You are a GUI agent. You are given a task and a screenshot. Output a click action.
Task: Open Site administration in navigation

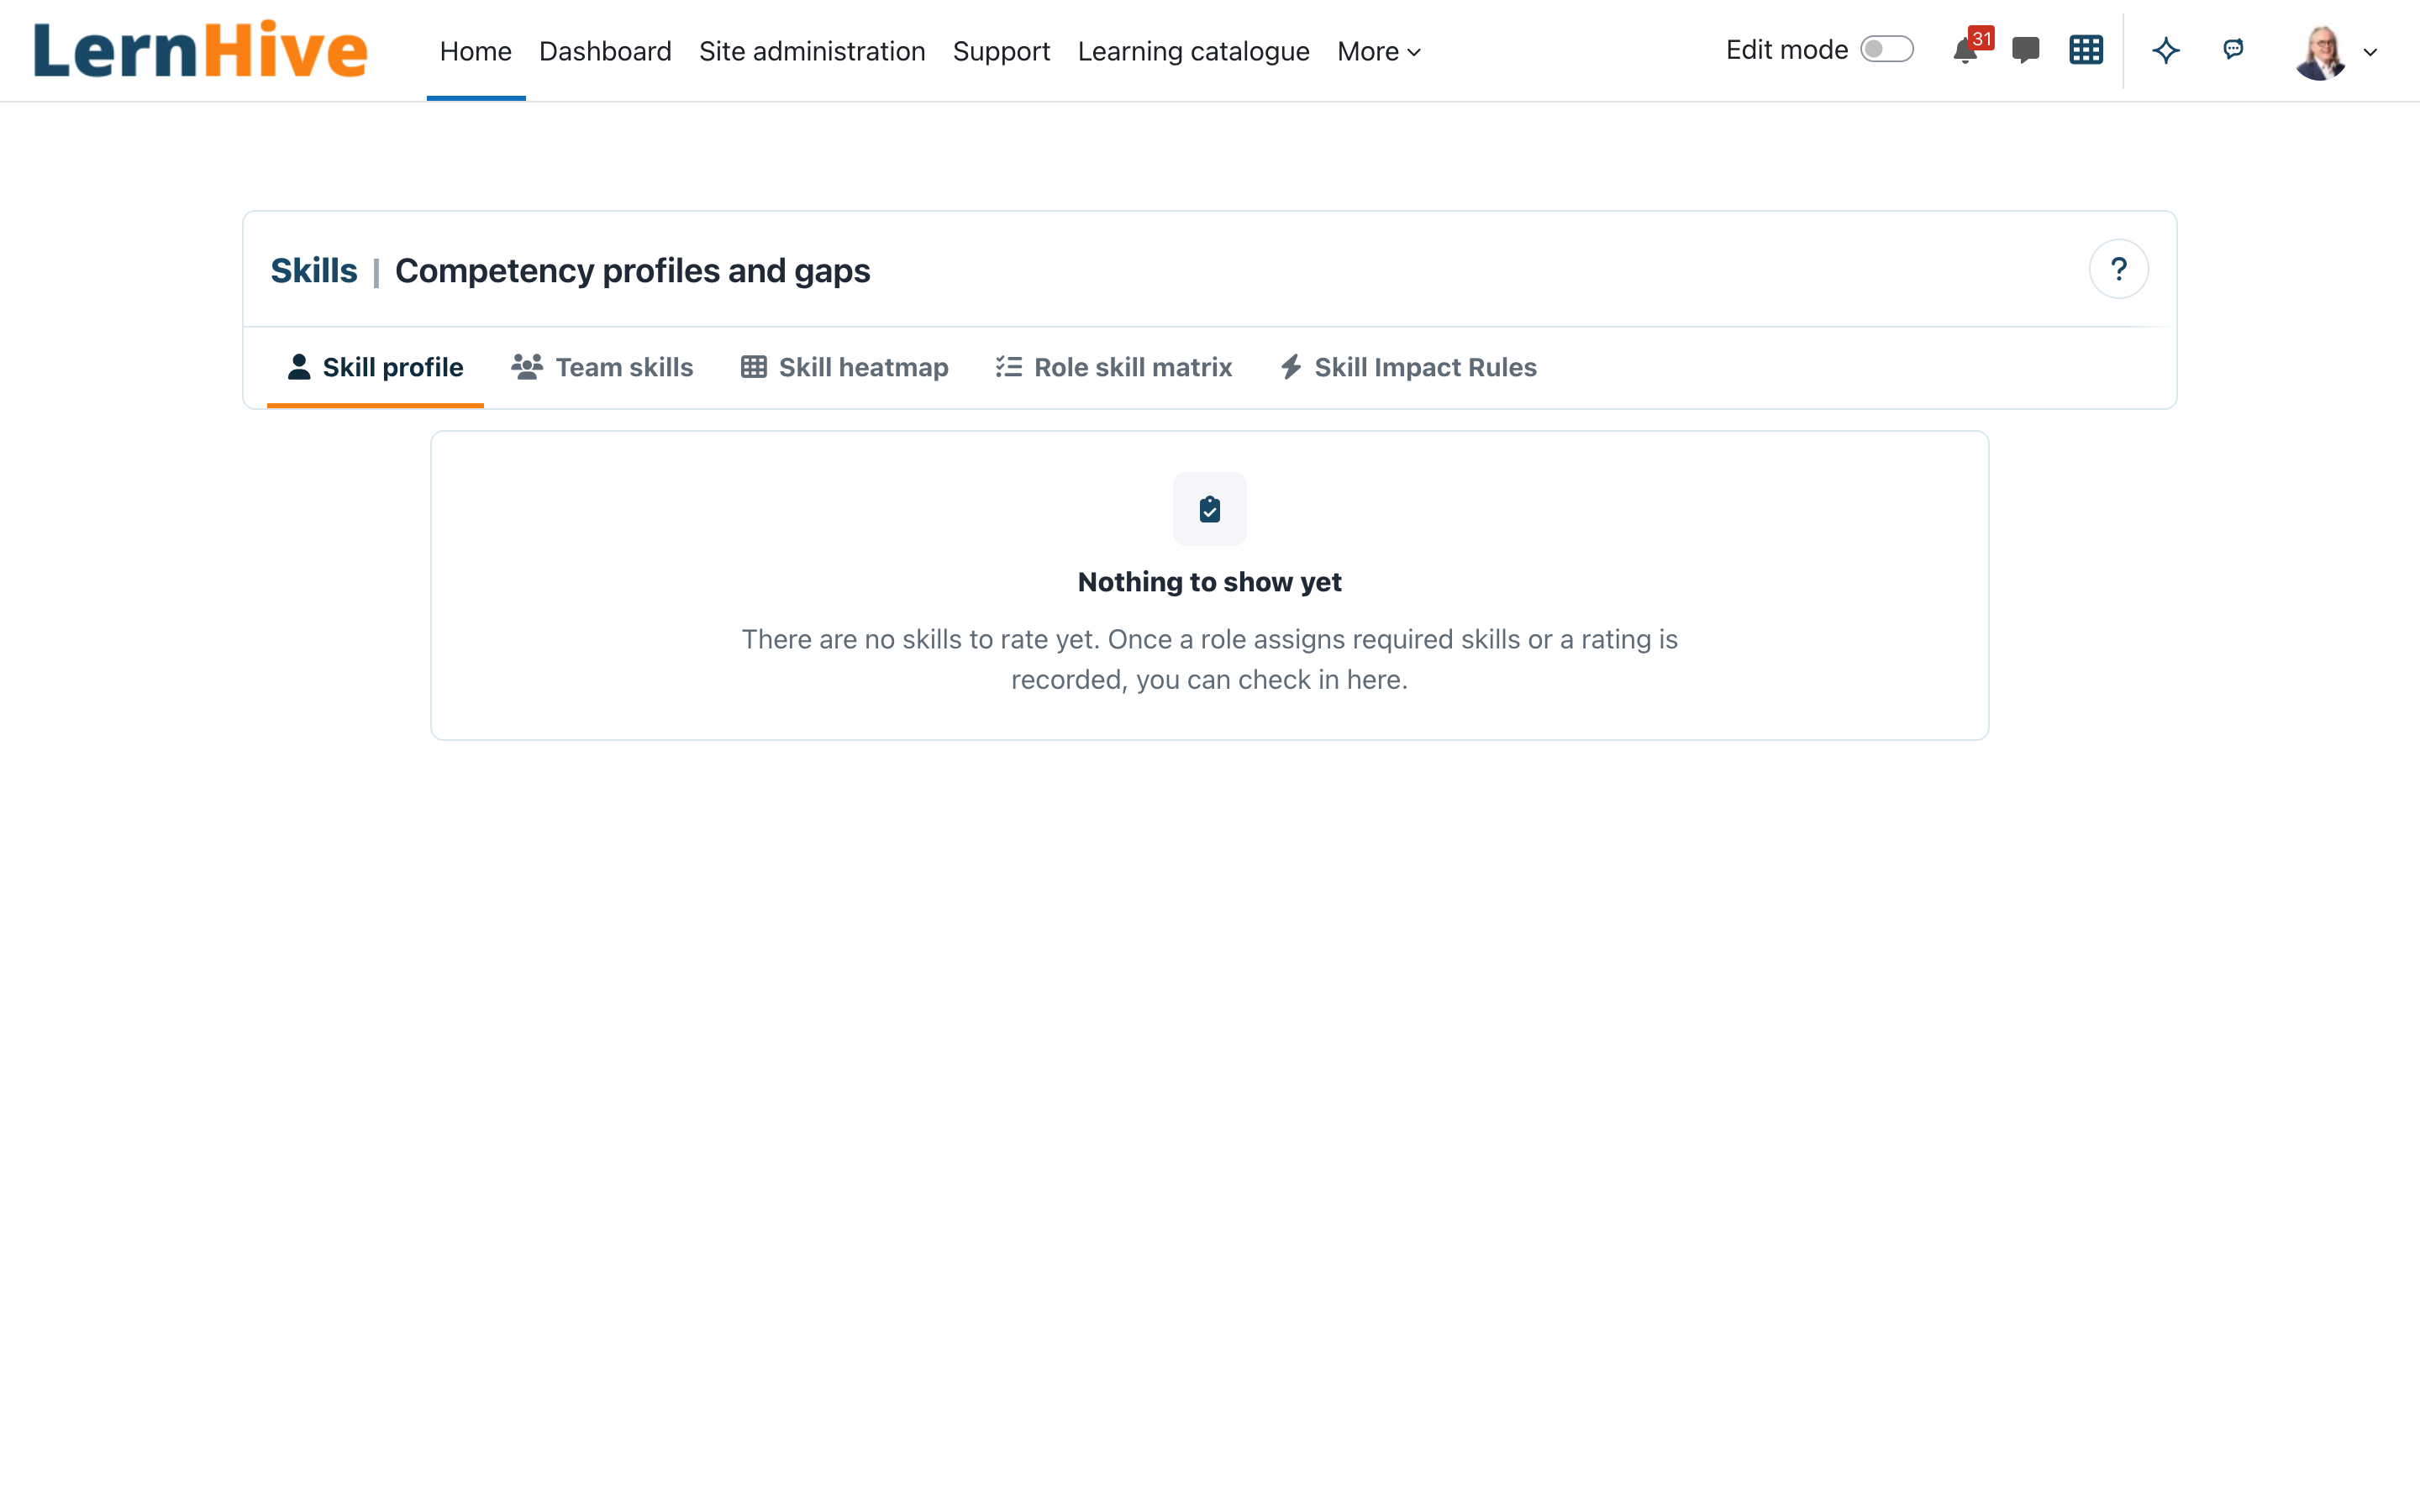pos(812,51)
